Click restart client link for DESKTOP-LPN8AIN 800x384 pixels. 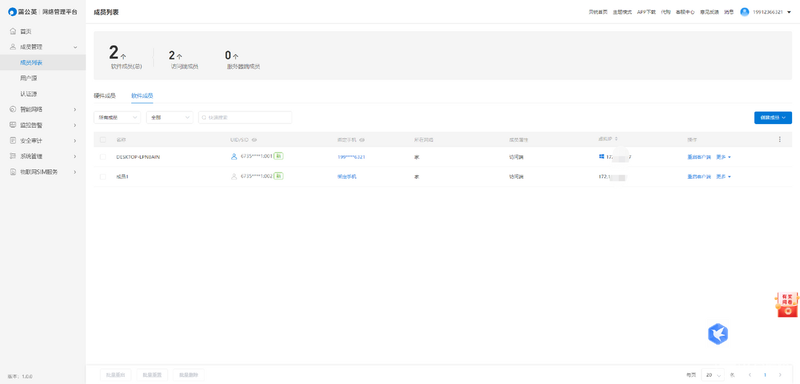[699, 157]
